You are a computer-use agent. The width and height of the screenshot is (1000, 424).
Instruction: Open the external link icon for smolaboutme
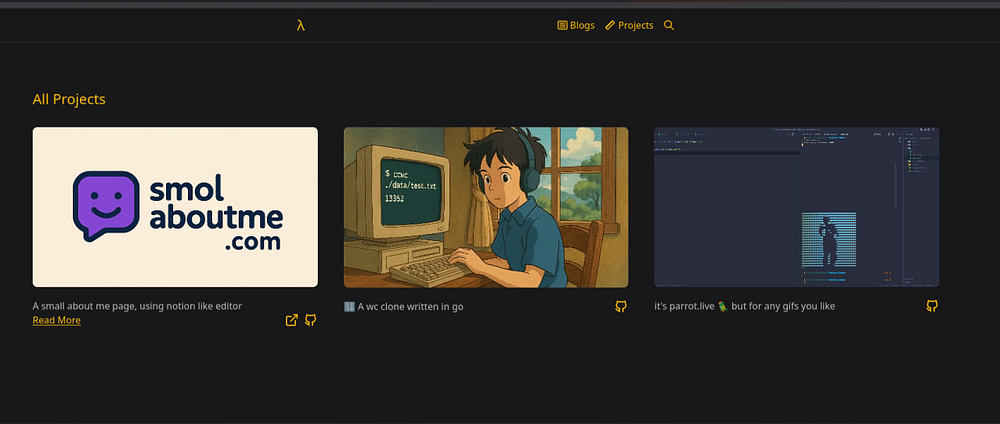point(291,320)
